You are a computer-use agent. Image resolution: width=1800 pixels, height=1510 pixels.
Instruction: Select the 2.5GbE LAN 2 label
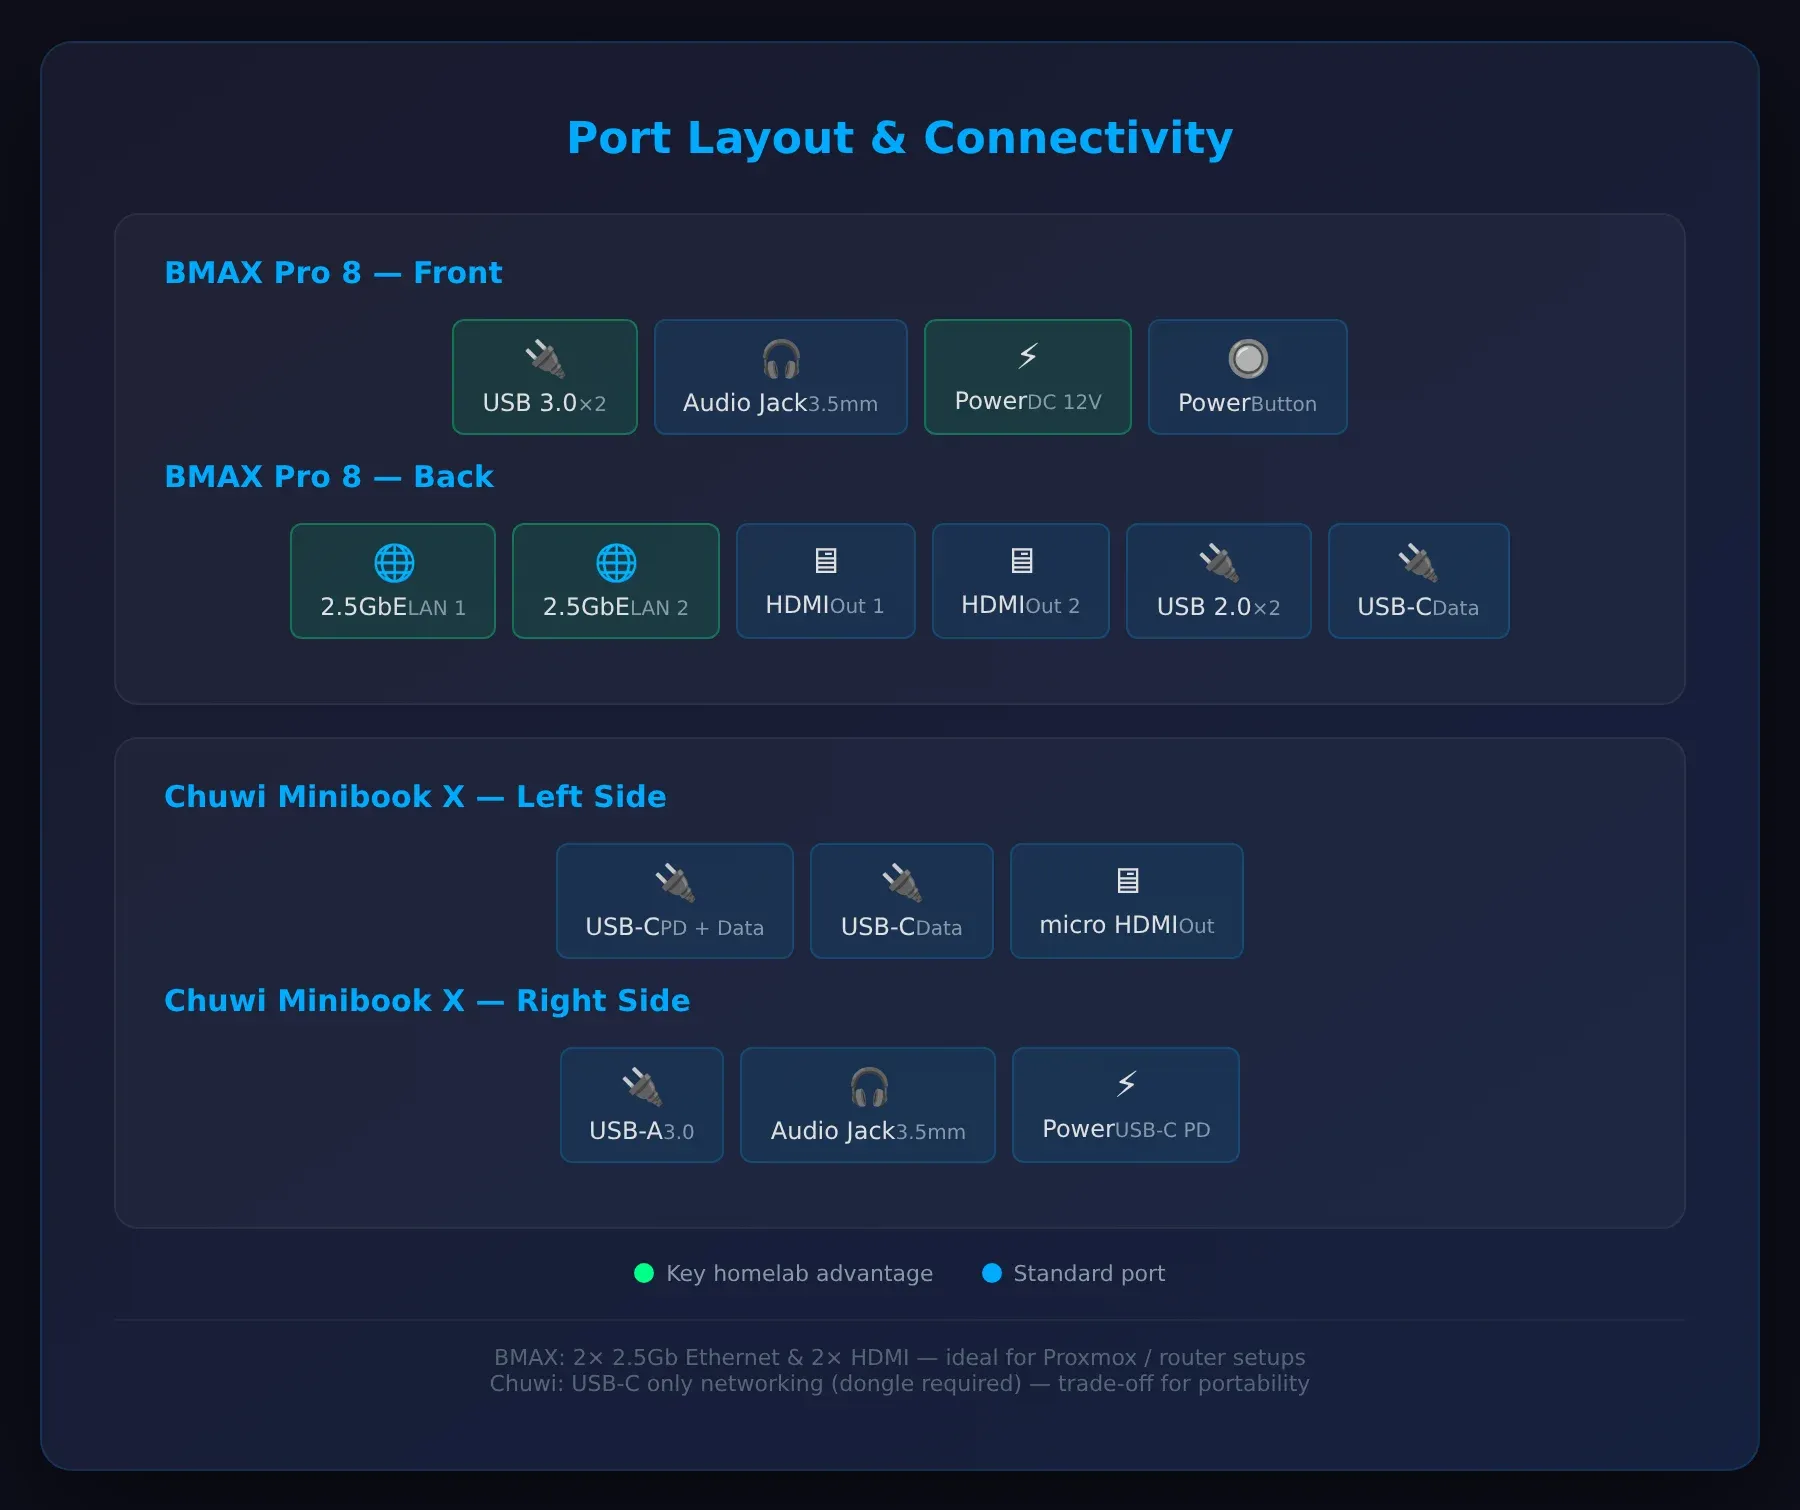tap(616, 607)
